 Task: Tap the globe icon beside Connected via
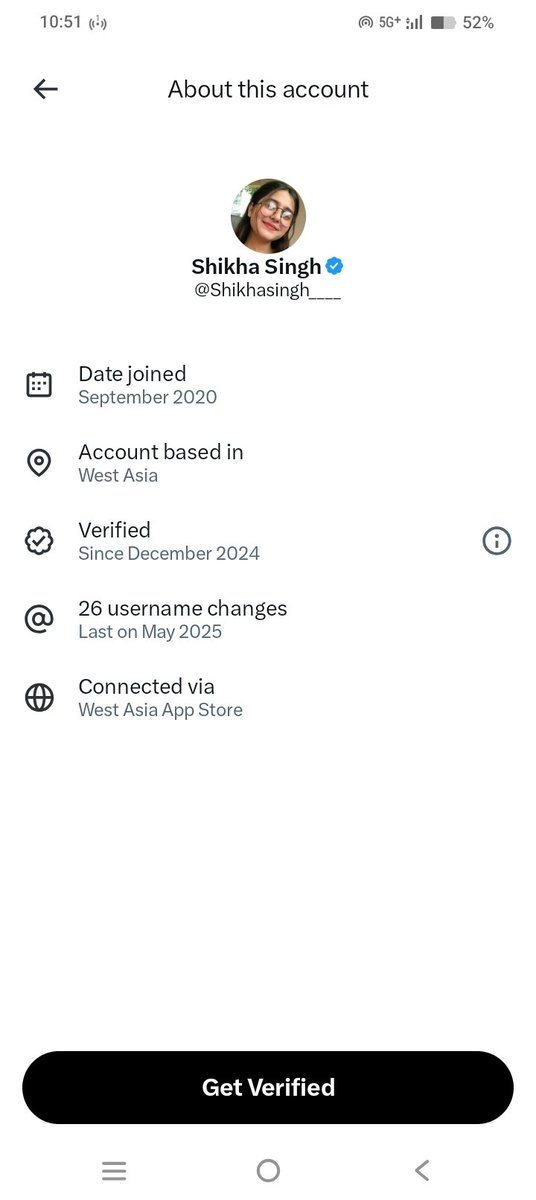(x=39, y=698)
